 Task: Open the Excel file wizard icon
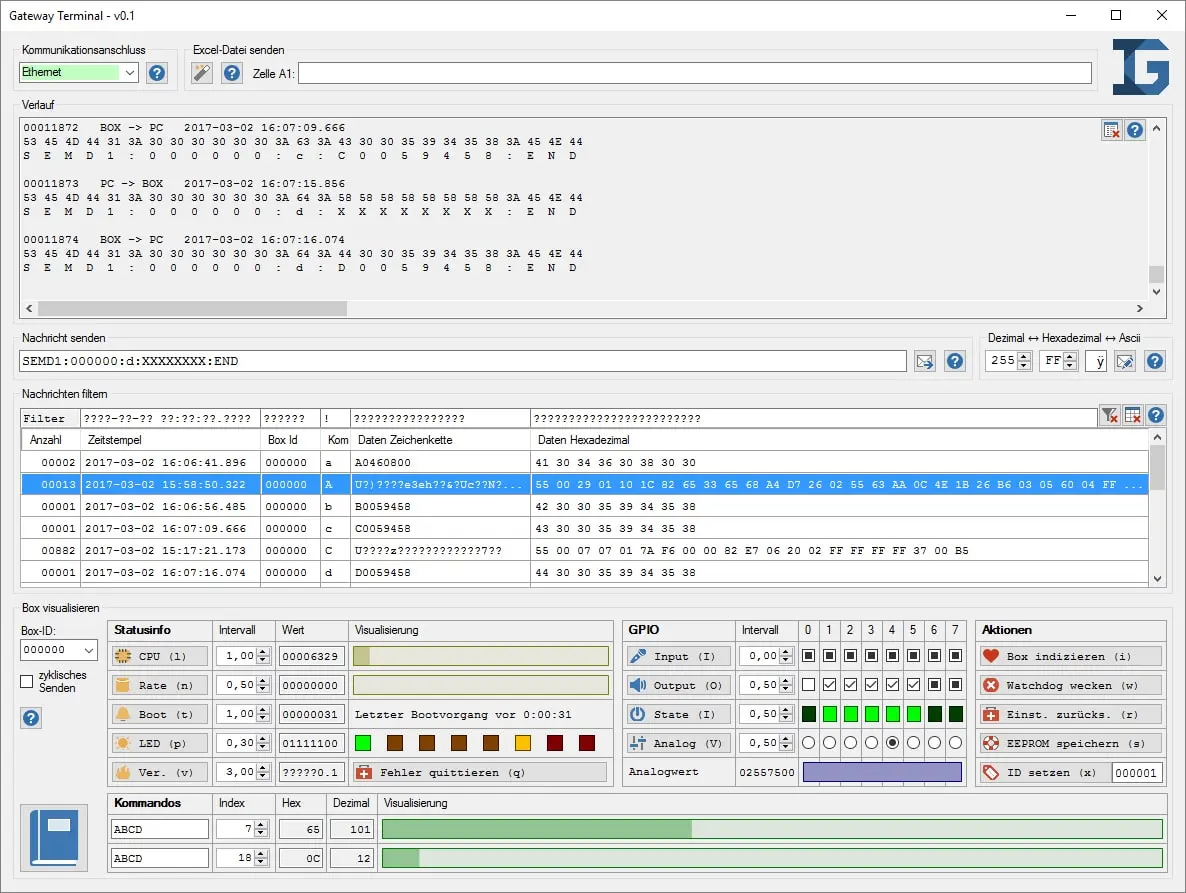[200, 72]
